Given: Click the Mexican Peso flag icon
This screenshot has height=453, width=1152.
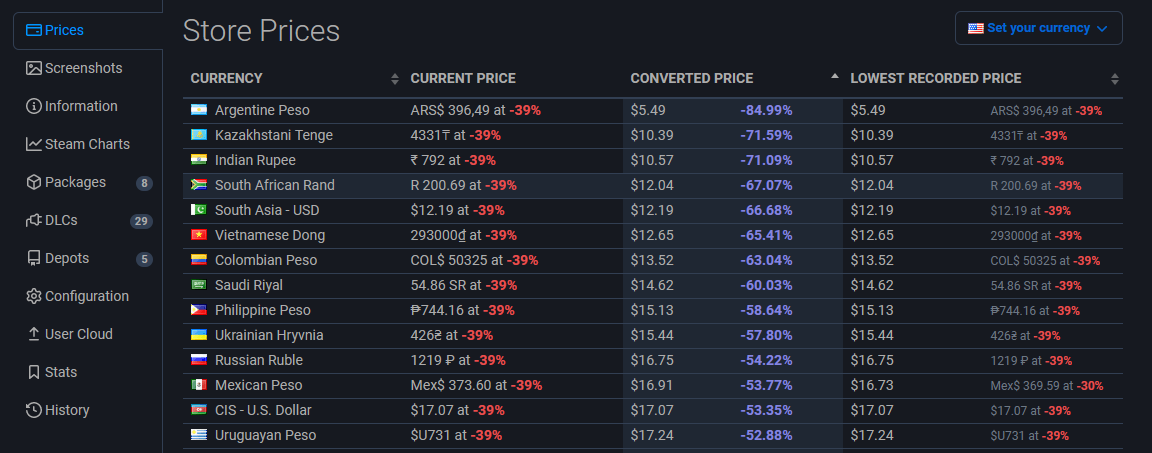Looking at the screenshot, I should (x=198, y=385).
